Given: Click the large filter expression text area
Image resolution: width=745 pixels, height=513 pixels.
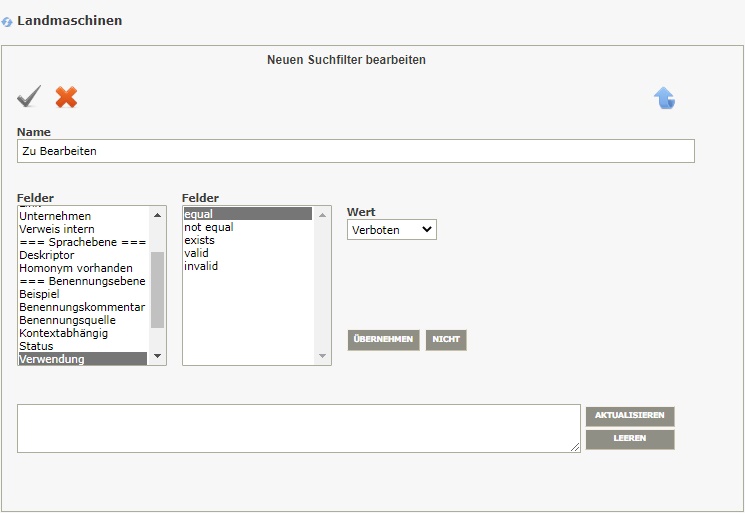Looking at the screenshot, I should (298, 428).
